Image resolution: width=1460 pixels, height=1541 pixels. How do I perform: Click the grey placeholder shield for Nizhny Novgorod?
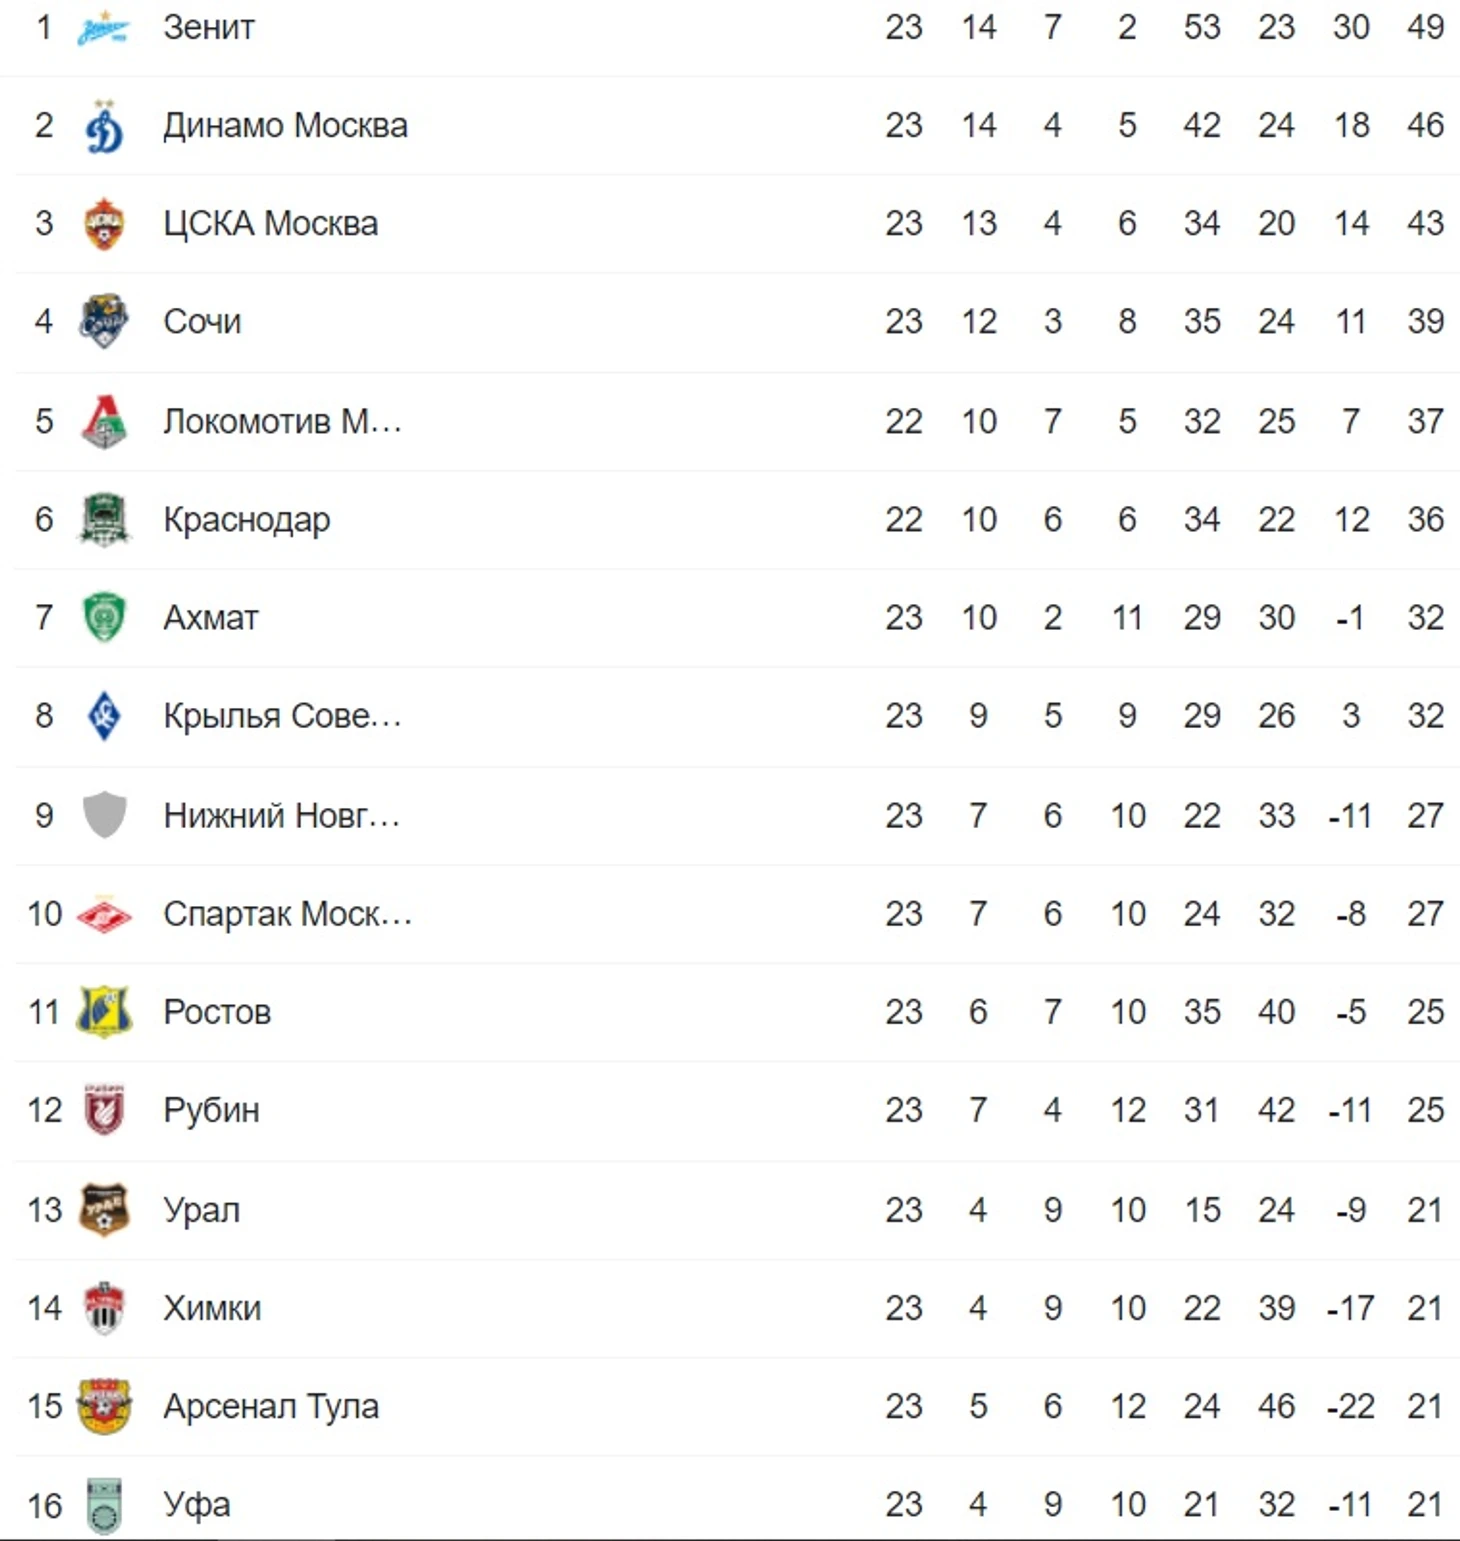point(104,815)
